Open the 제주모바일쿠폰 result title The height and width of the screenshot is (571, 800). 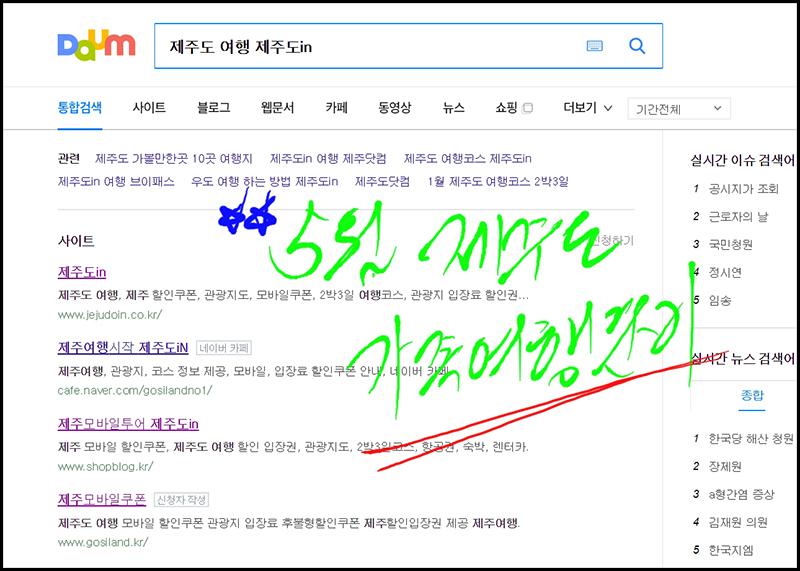click(x=102, y=499)
